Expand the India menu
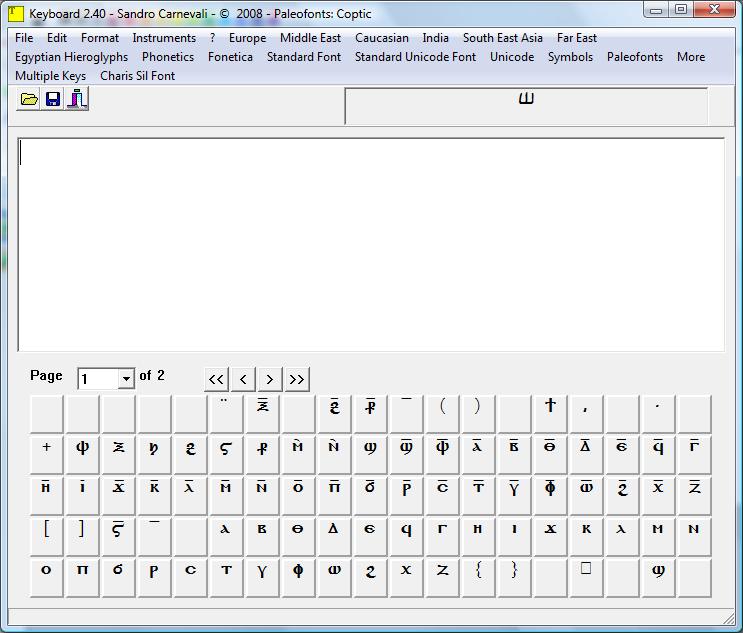 pyautogui.click(x=435, y=38)
